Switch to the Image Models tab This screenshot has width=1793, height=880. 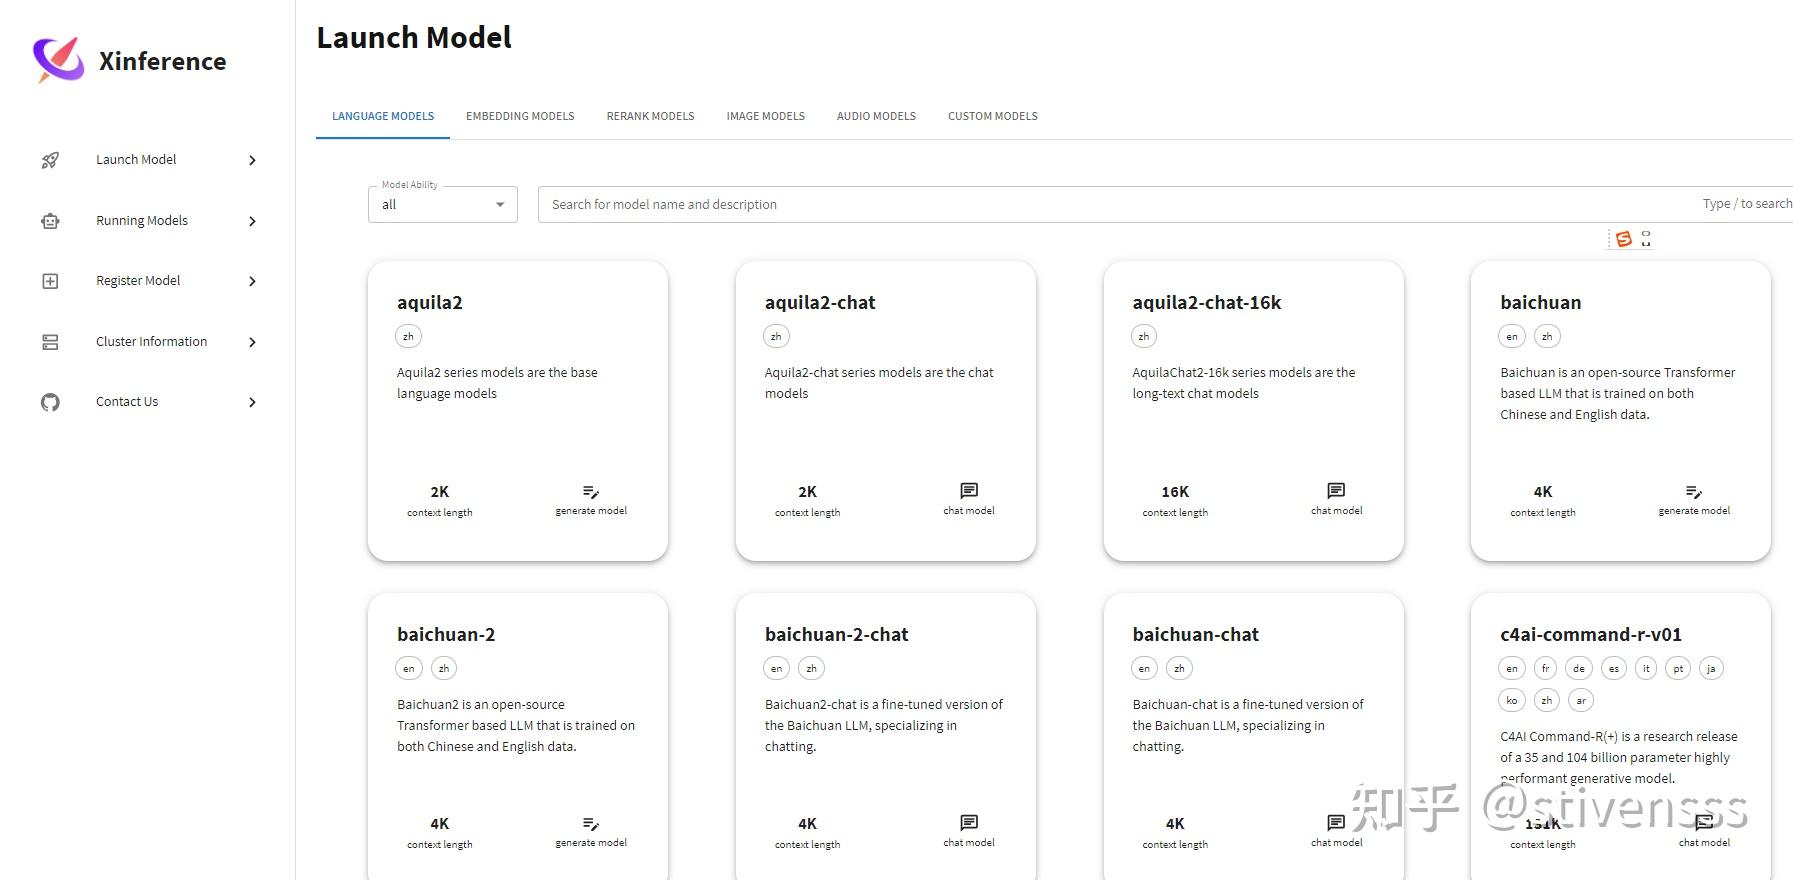pyautogui.click(x=765, y=116)
